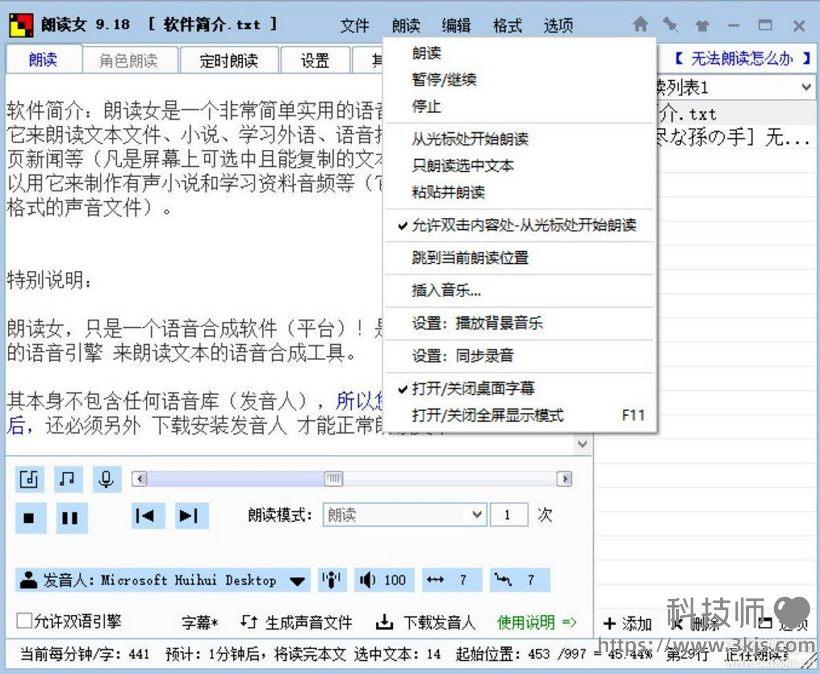Jump to previous segment button
Screen dimensions: 820x674
[147, 516]
